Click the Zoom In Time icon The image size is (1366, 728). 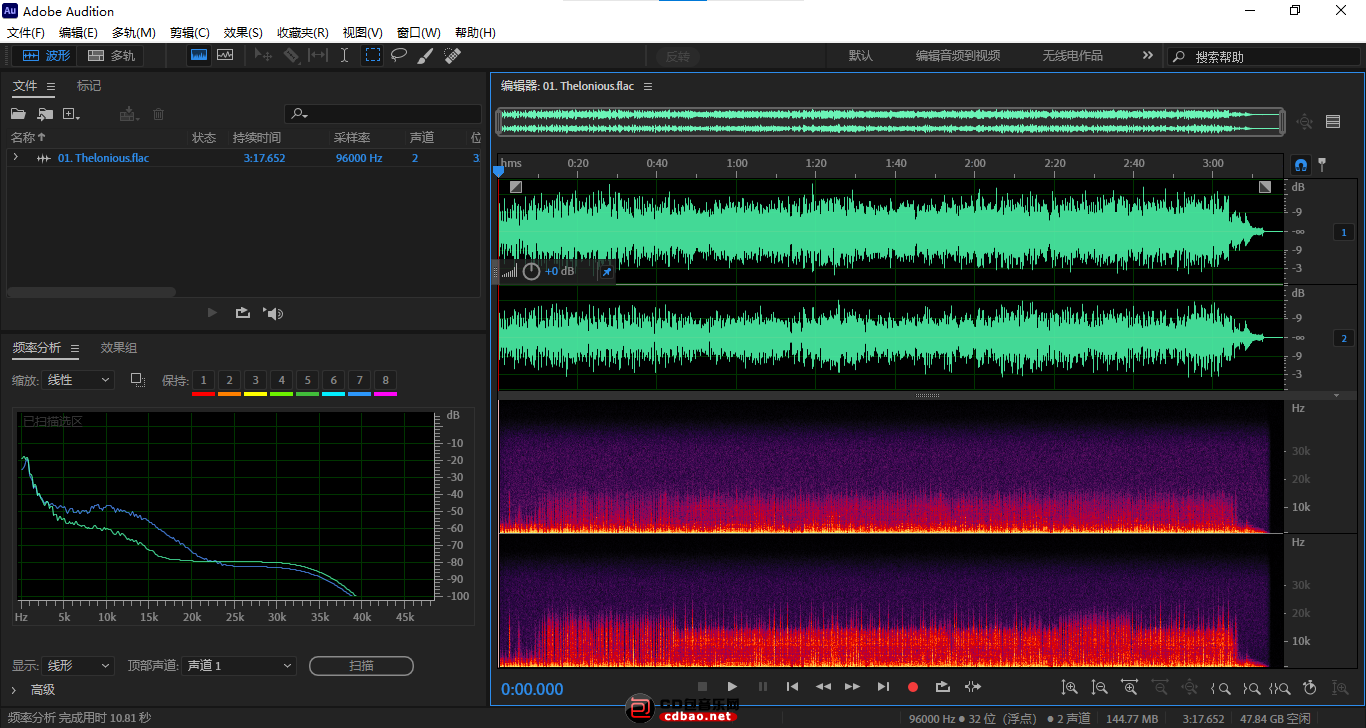pos(1130,688)
